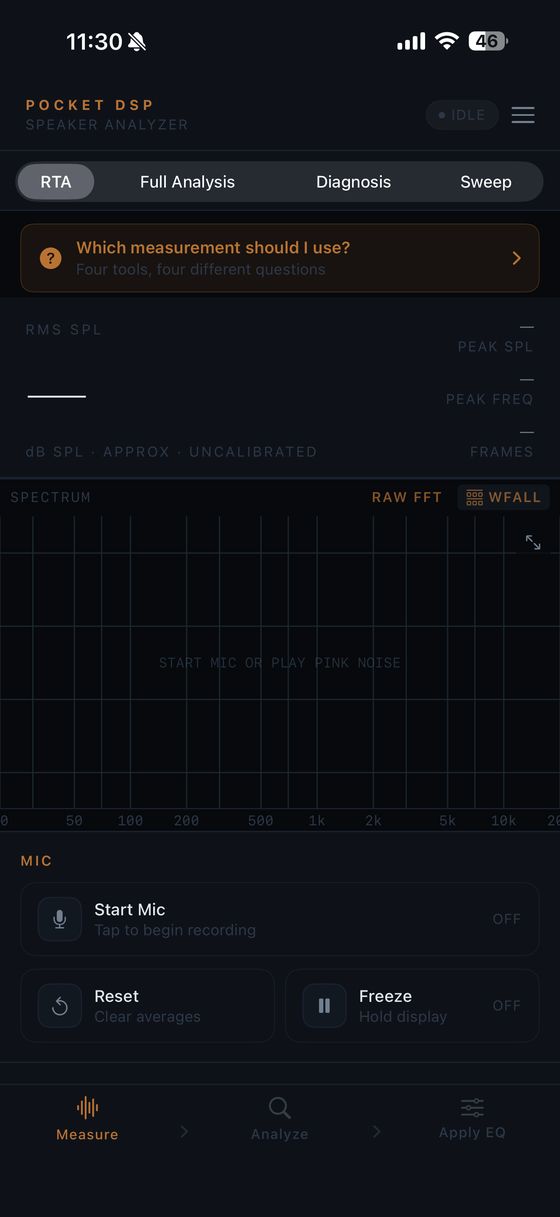Tap the Wi-Fi status icon
The image size is (560, 1217).
pyautogui.click(x=447, y=41)
